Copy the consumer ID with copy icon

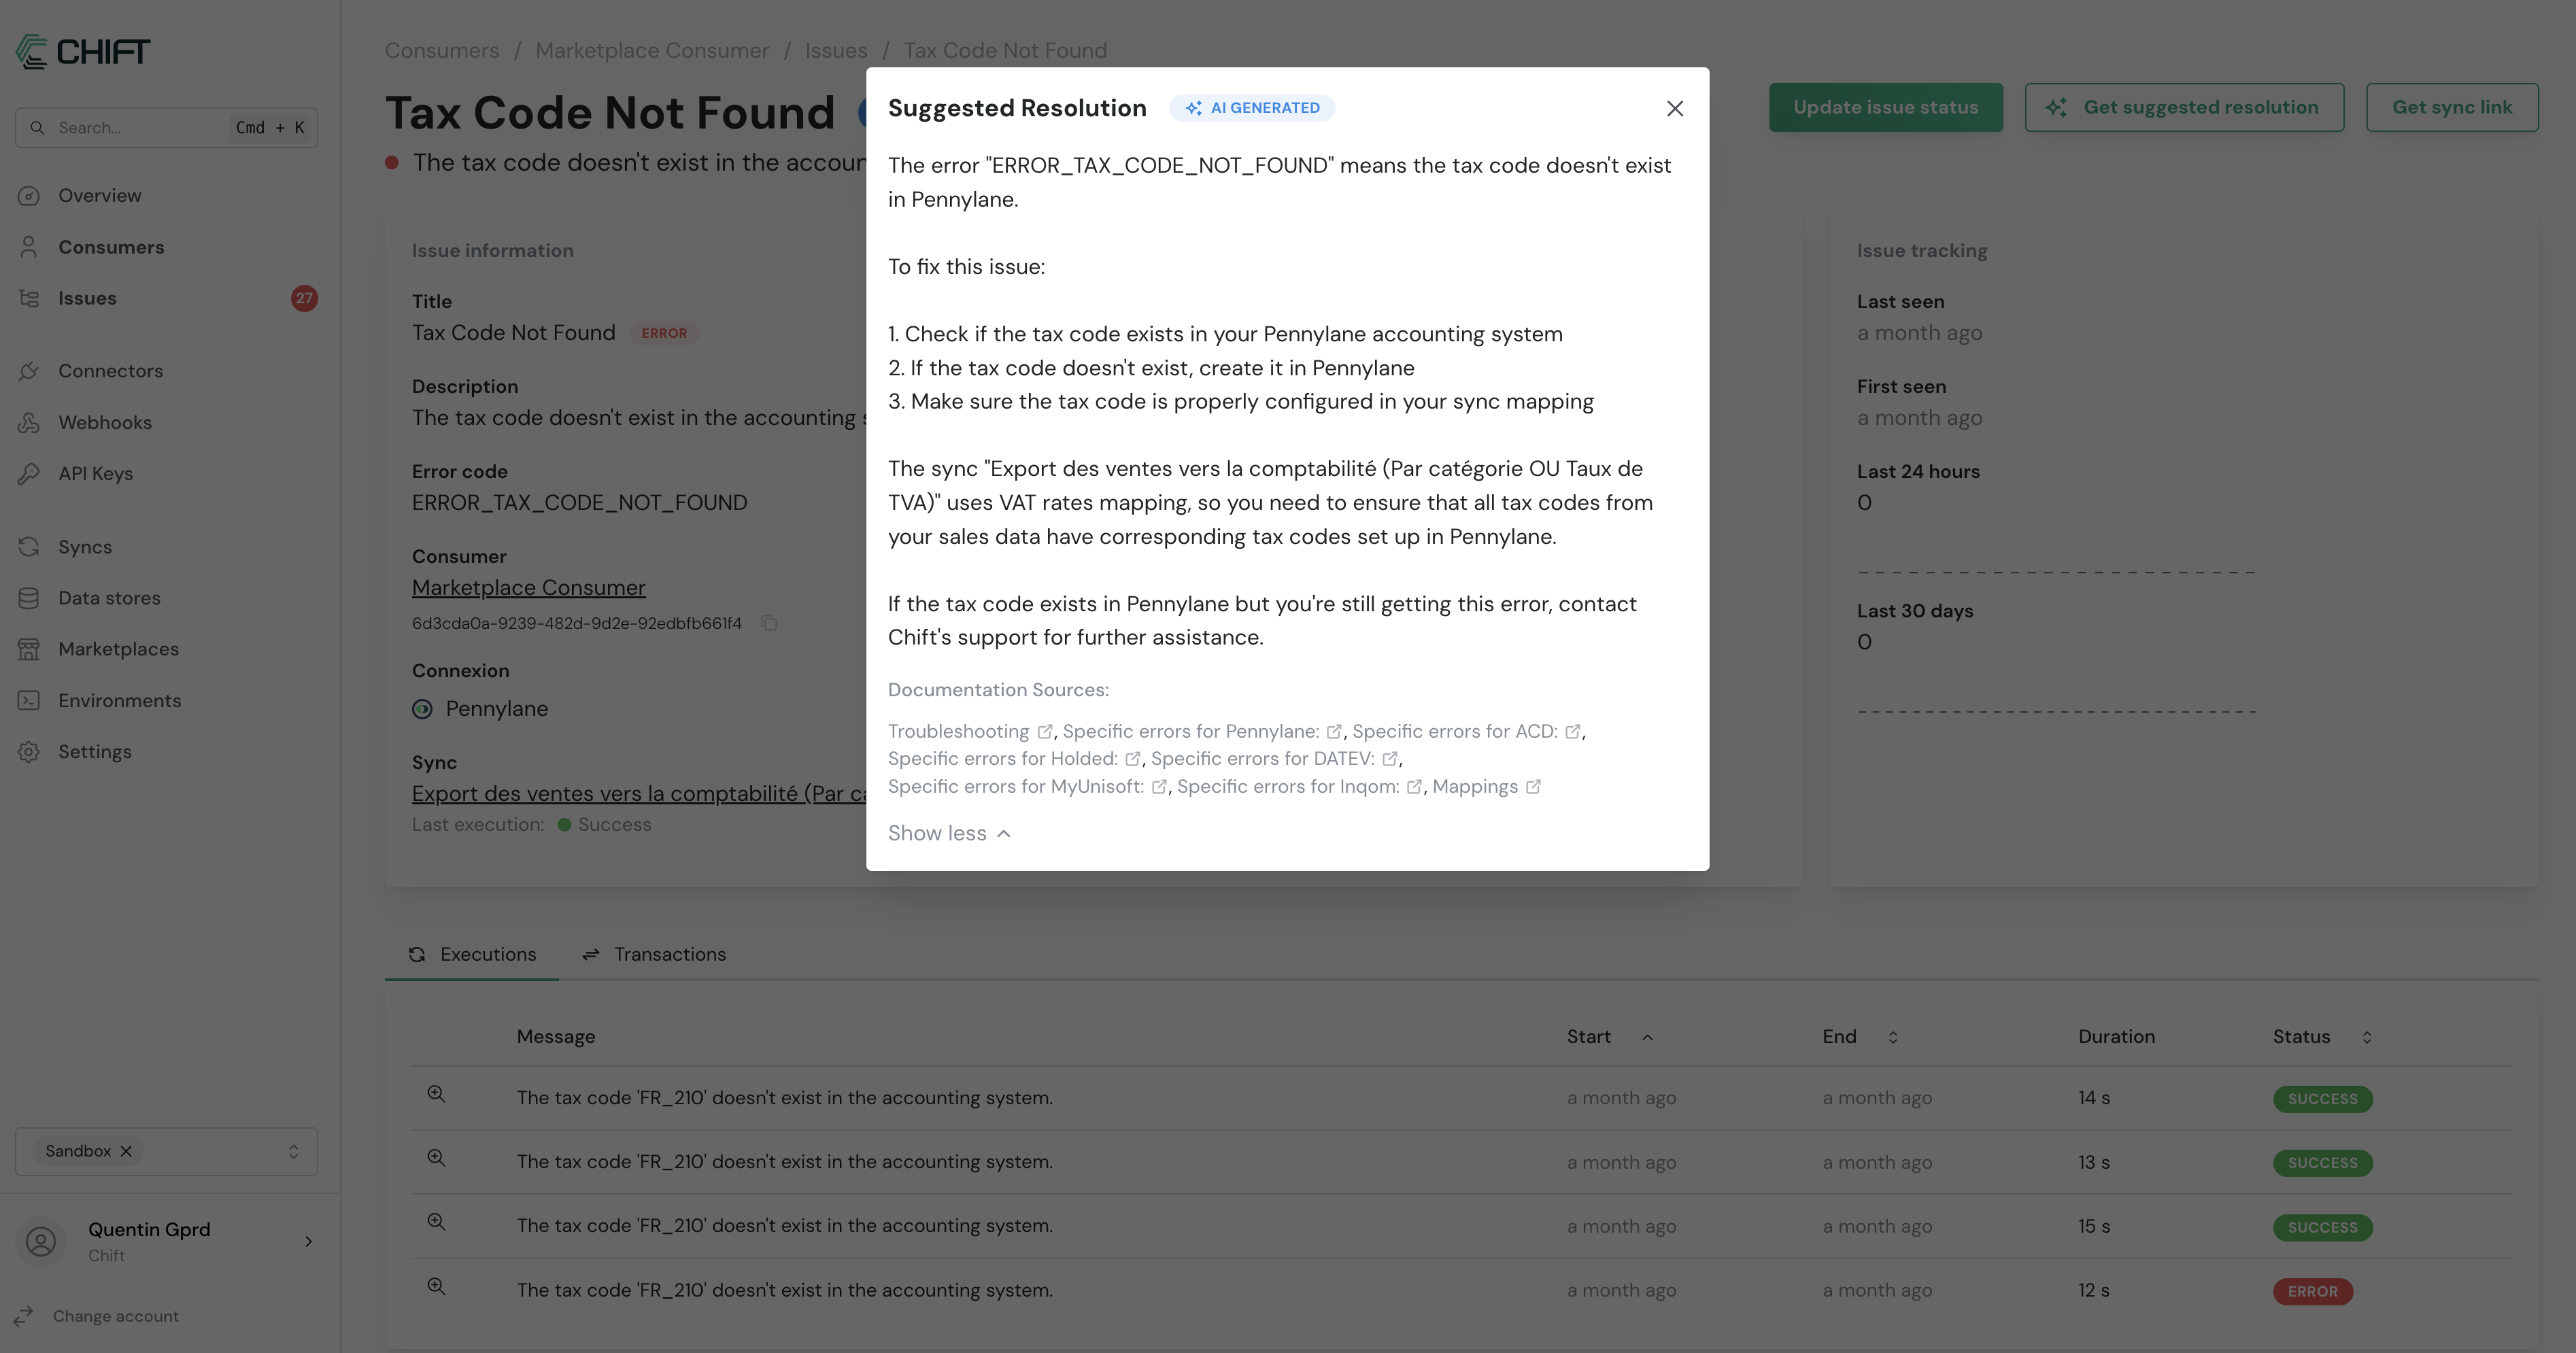(769, 623)
